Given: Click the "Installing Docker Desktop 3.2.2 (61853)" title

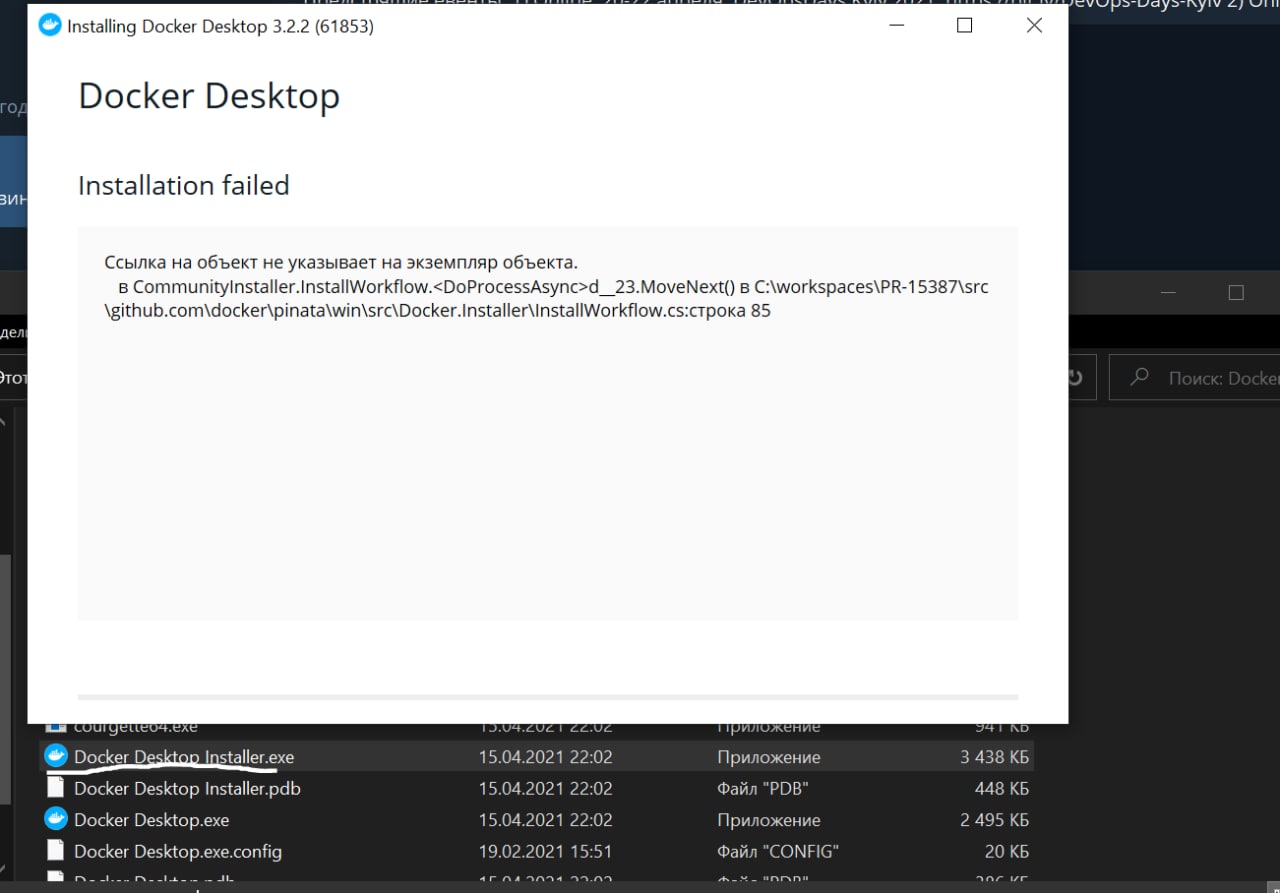Looking at the screenshot, I should (220, 27).
